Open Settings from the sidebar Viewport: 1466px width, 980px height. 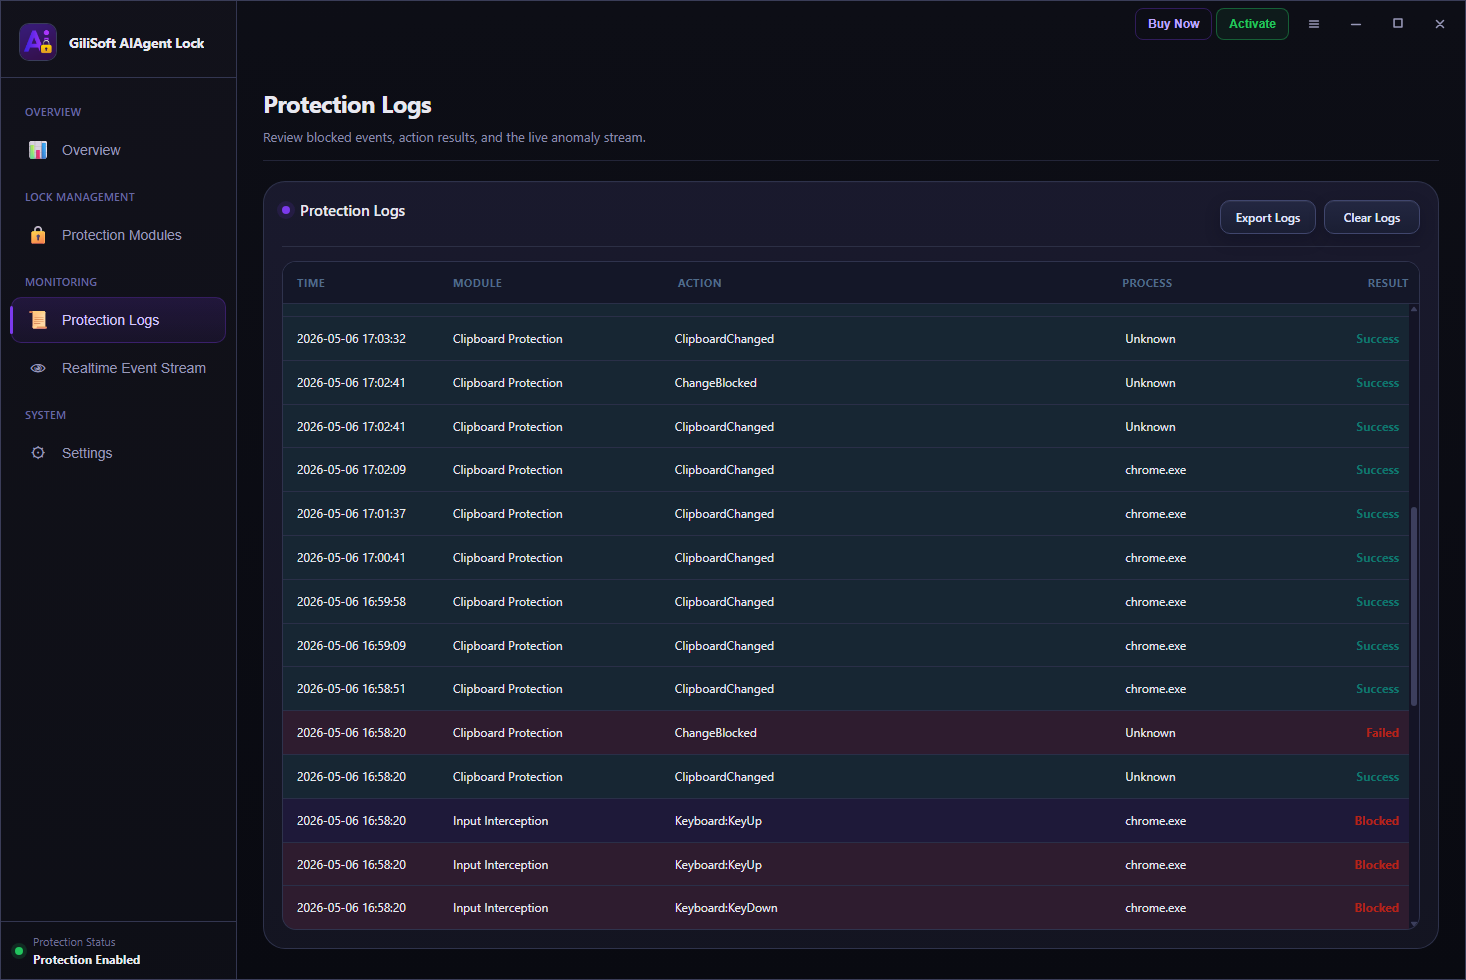pos(118,453)
